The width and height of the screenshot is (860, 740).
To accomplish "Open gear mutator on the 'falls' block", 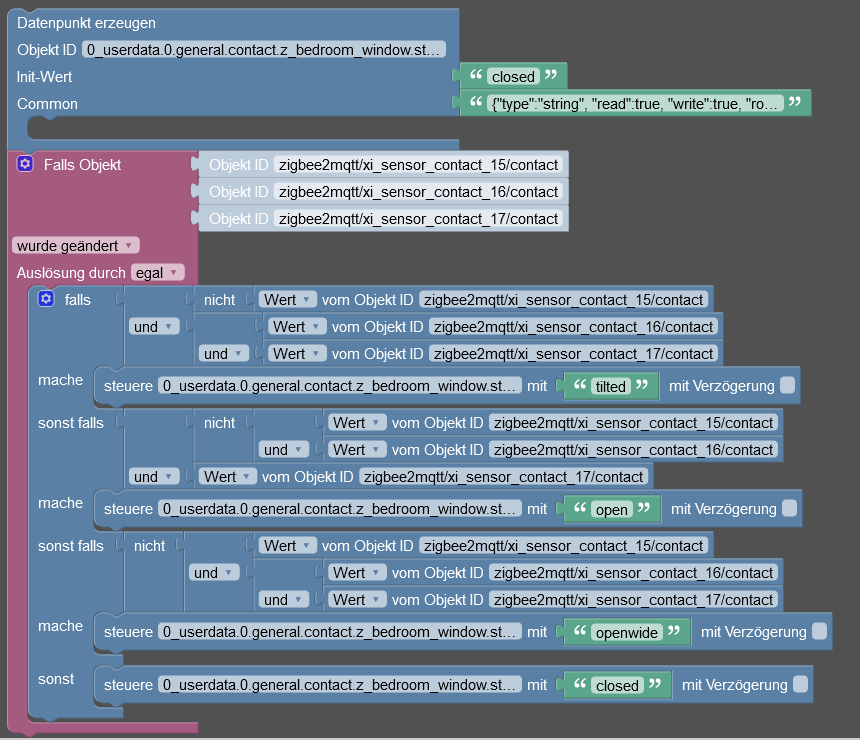I will pos(45,299).
